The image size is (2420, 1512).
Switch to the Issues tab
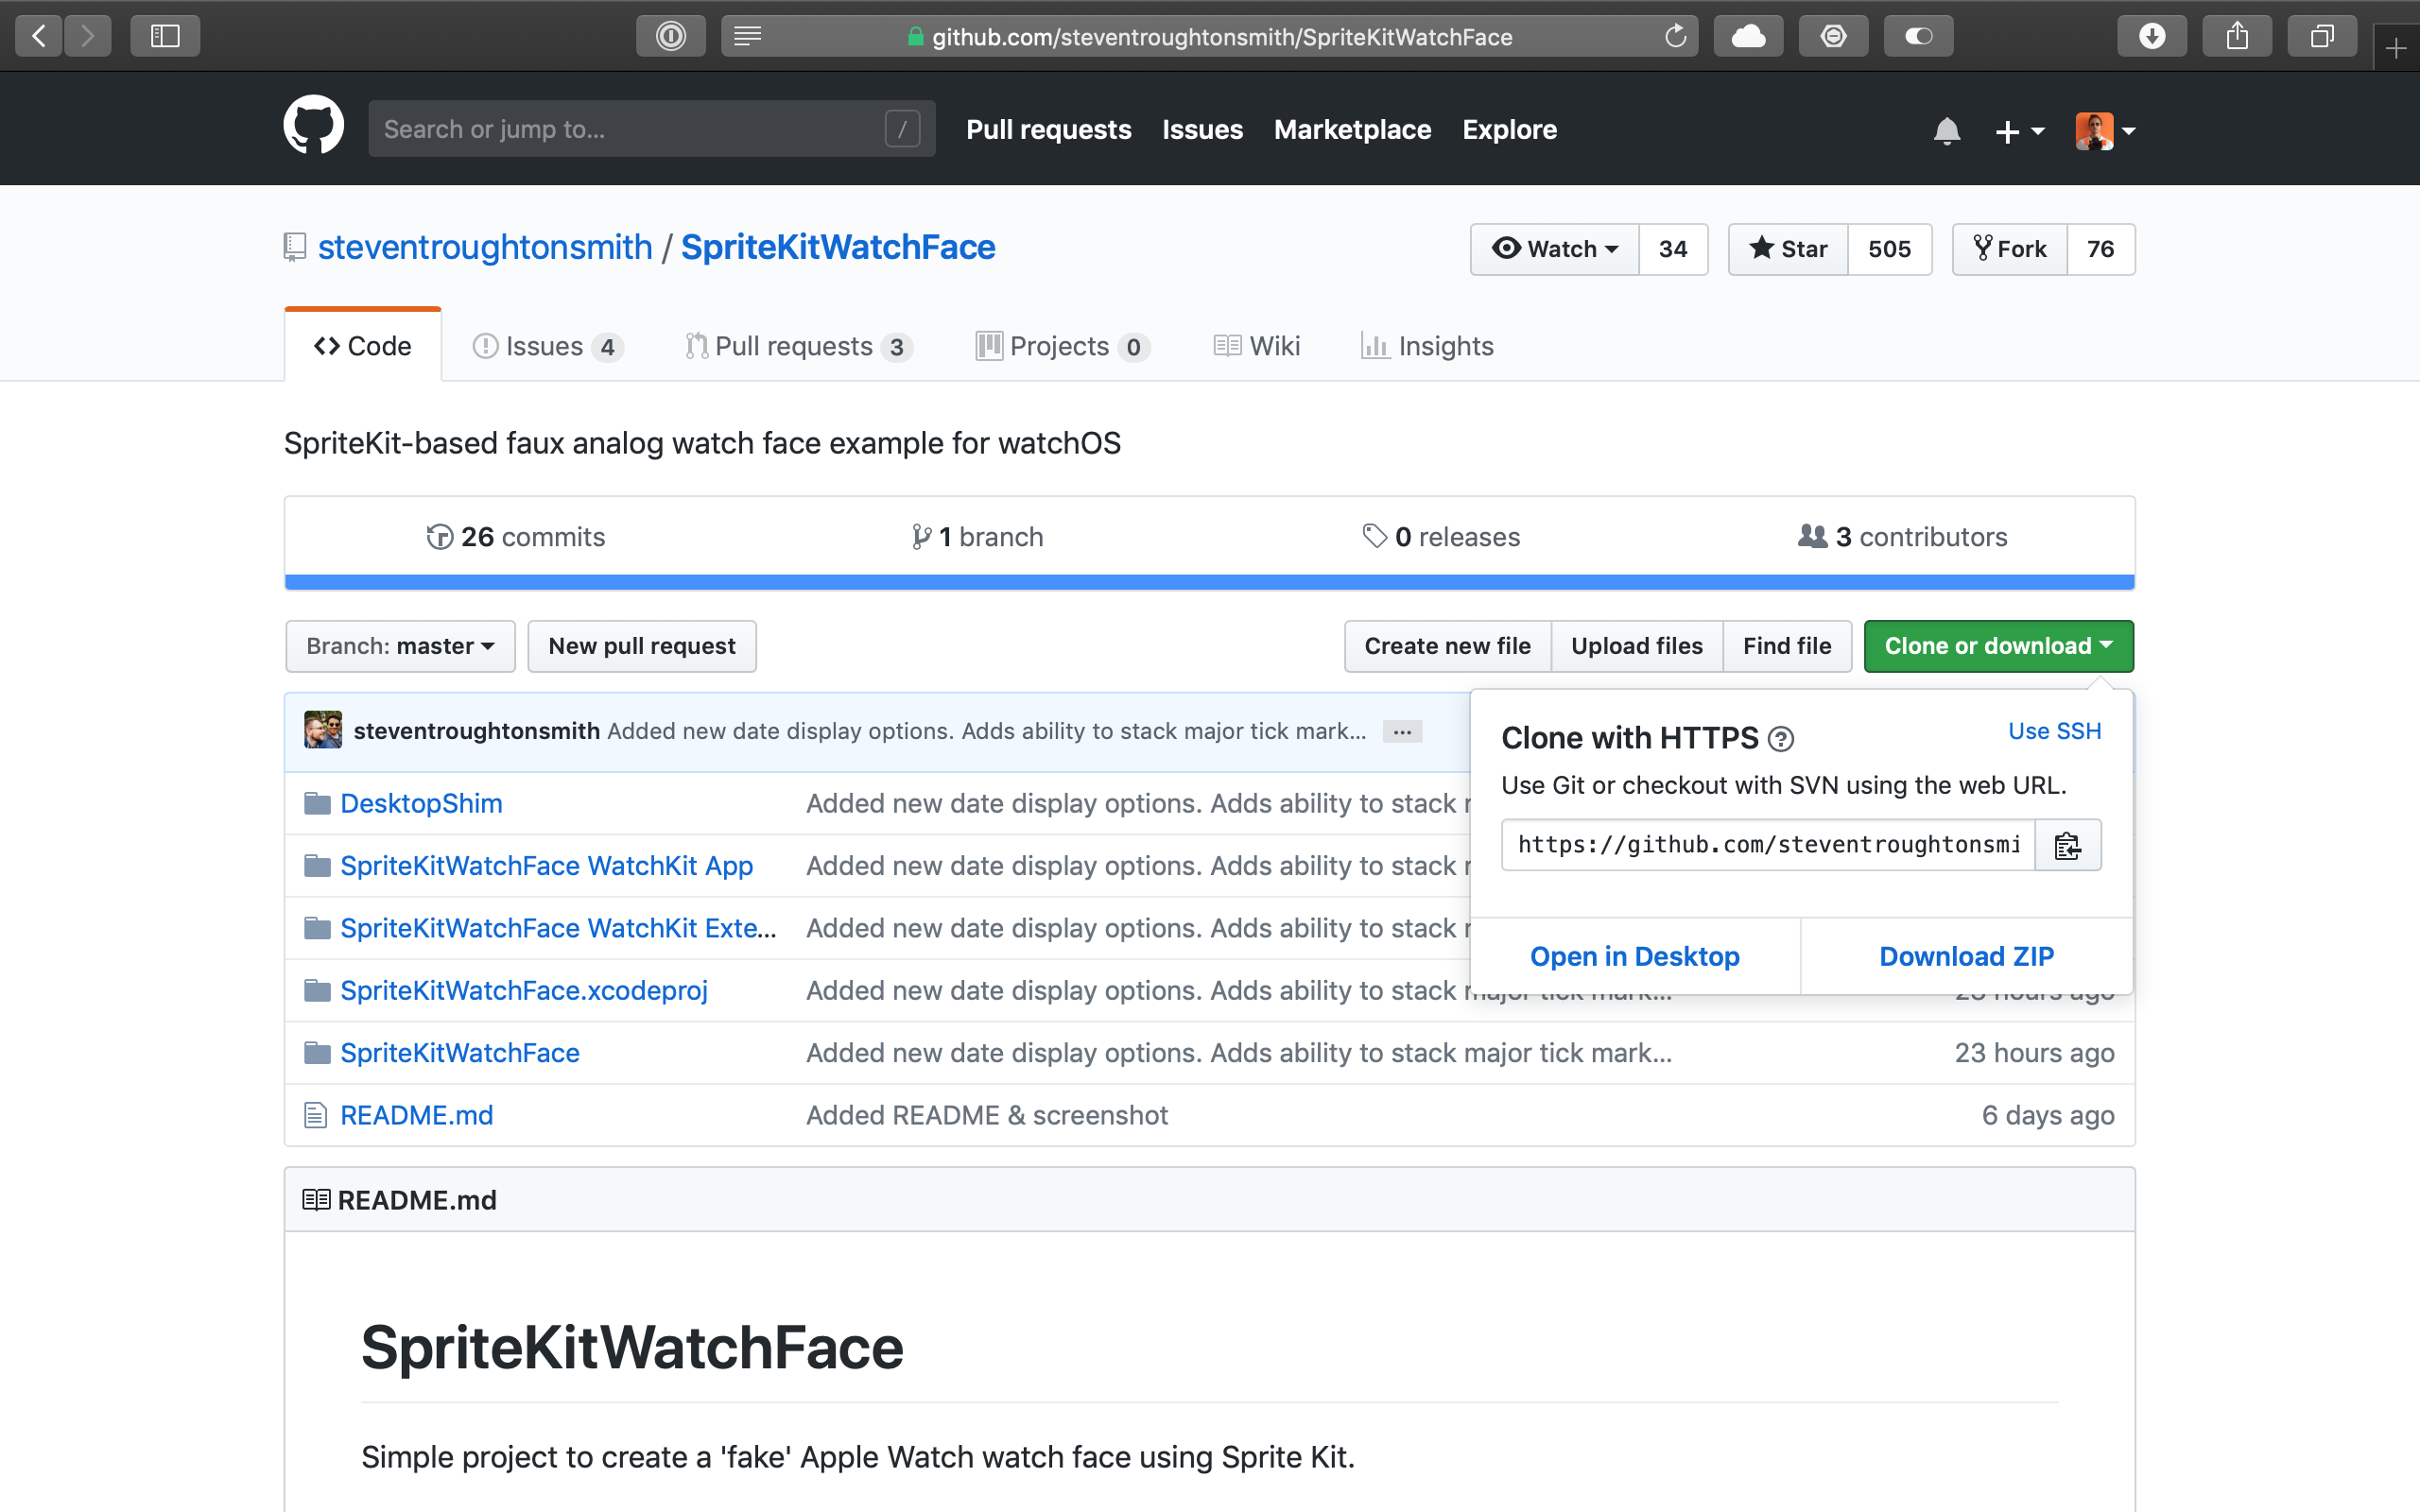tap(548, 346)
